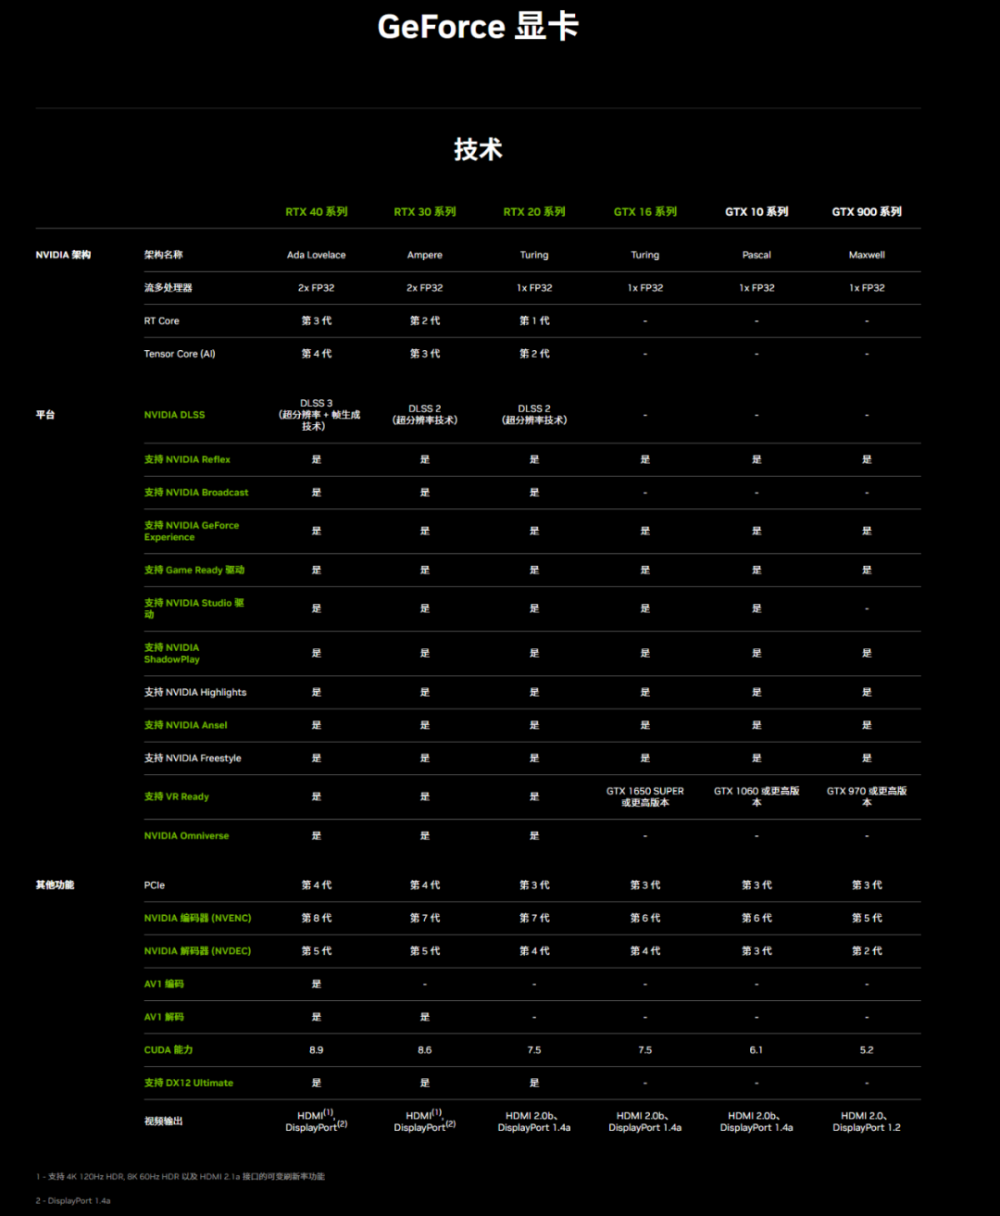Open the RTX 20 系列 column header link
The width and height of the screenshot is (1000, 1216).
[534, 212]
